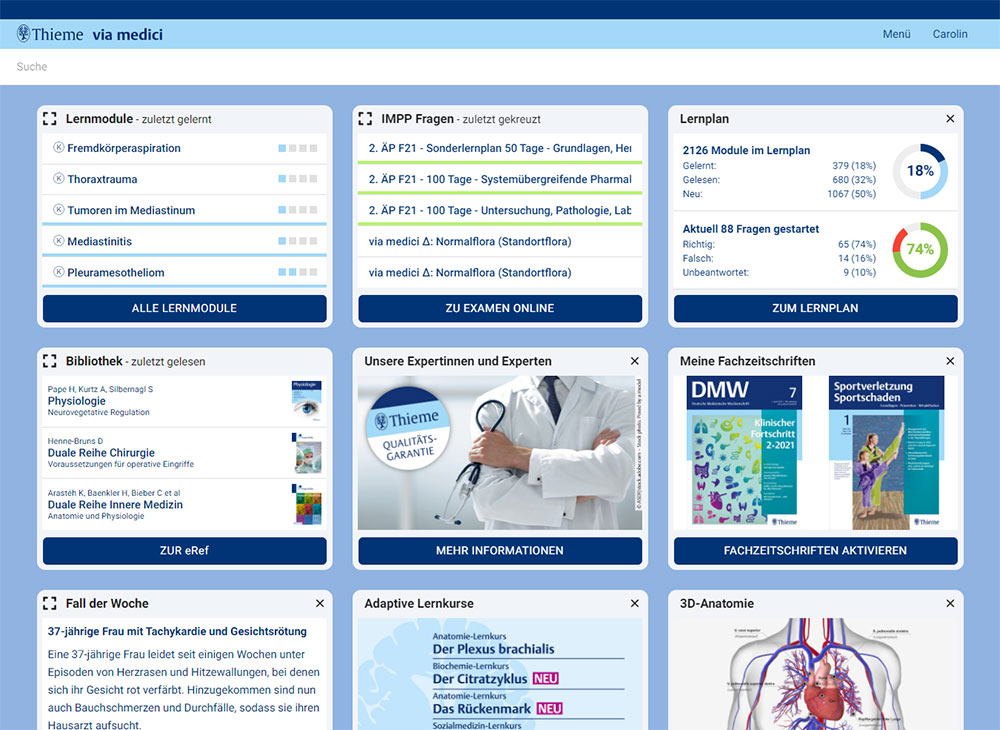Screen dimensions: 1000x730
Task: Close the Lernplan panel
Action: point(950,119)
